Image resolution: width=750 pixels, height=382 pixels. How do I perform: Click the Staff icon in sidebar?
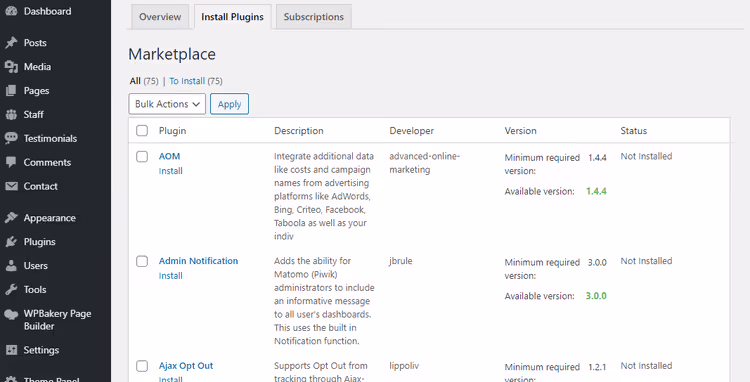[x=11, y=114]
